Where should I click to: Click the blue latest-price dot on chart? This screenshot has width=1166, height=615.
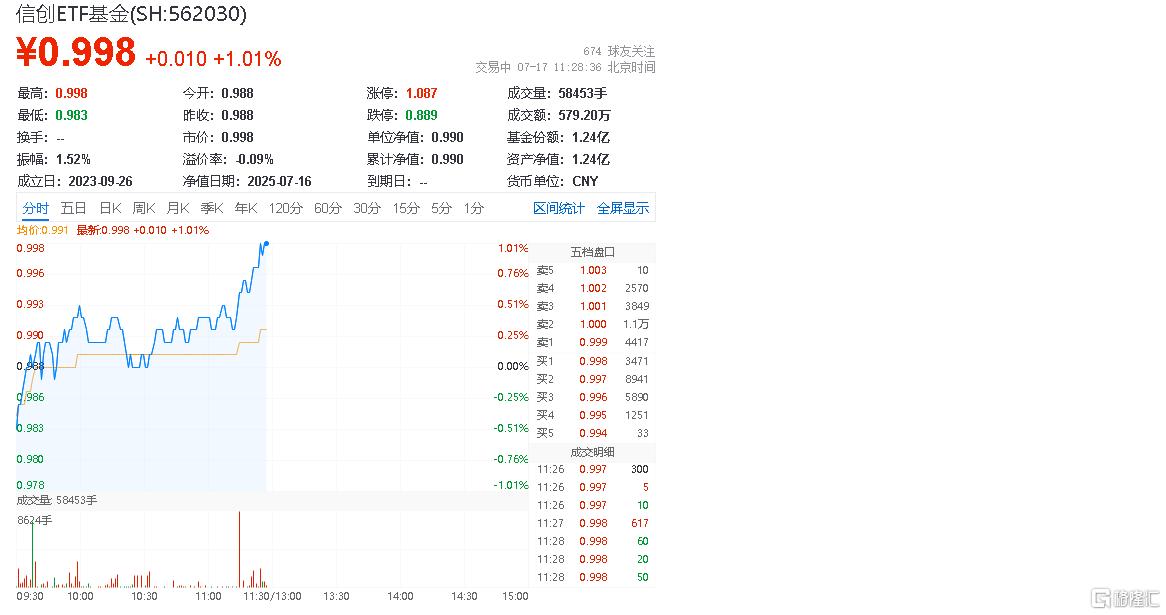266,243
